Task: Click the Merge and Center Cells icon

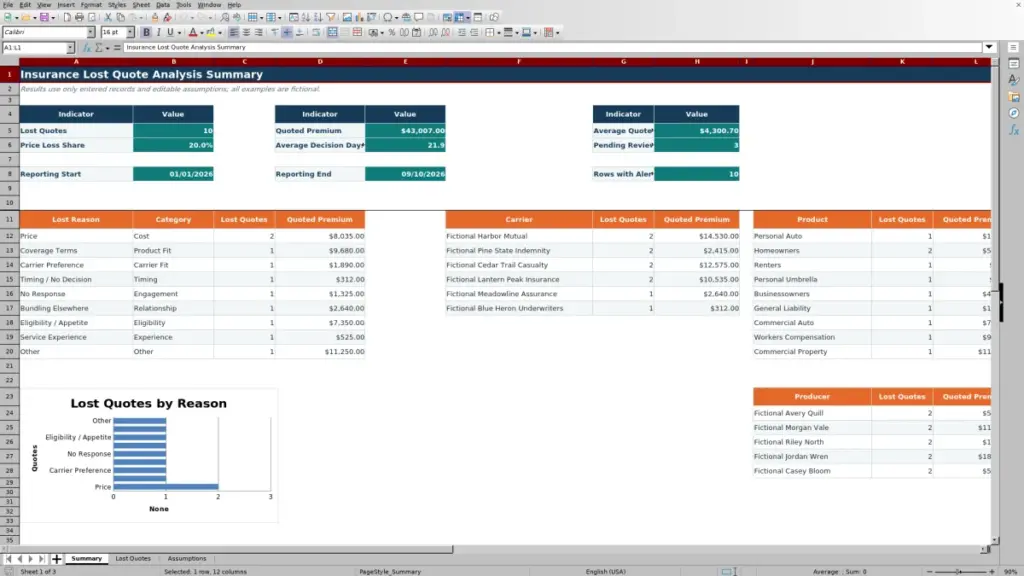Action: pos(332,33)
